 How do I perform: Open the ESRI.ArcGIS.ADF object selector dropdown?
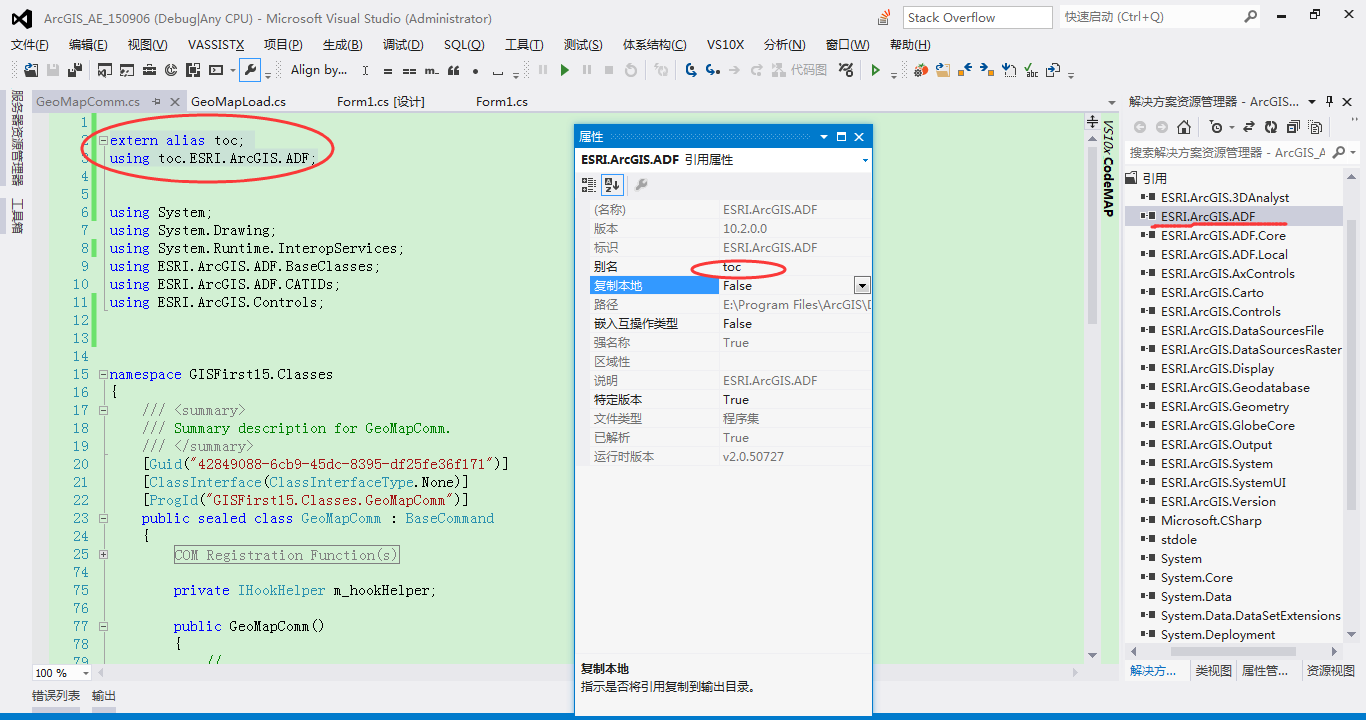tap(865, 160)
